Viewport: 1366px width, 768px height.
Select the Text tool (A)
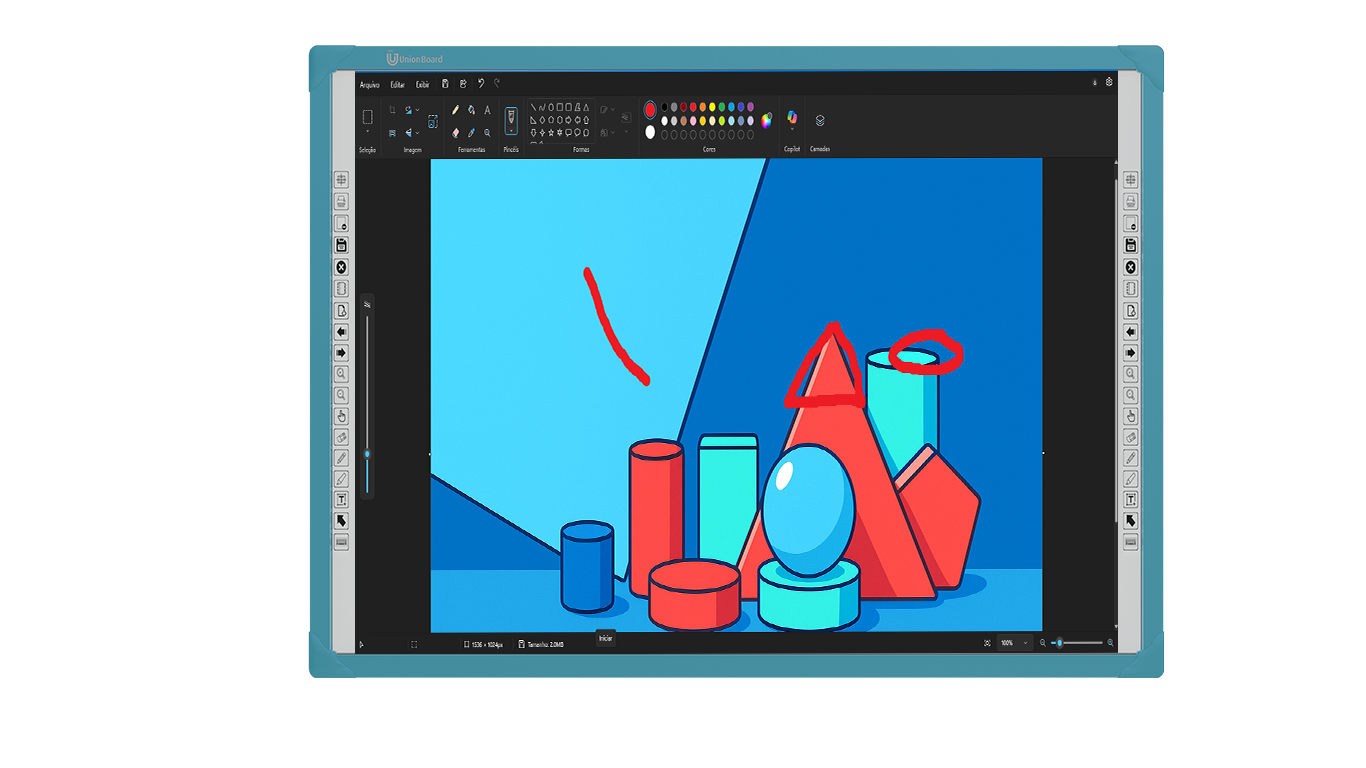[x=488, y=110]
